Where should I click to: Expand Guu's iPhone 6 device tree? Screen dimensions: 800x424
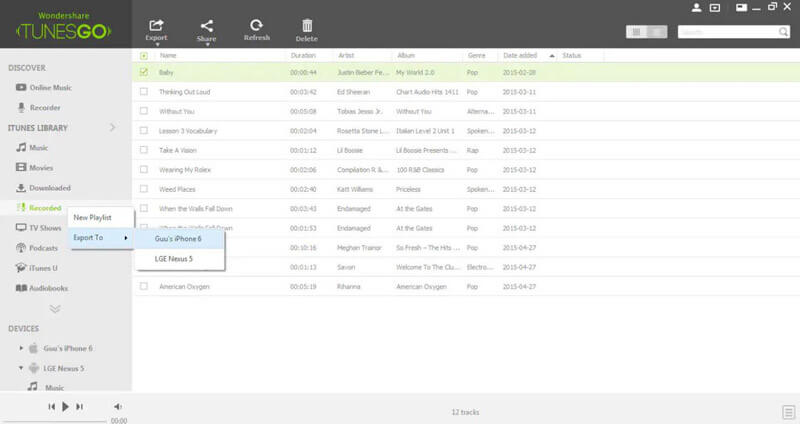[x=21, y=348]
